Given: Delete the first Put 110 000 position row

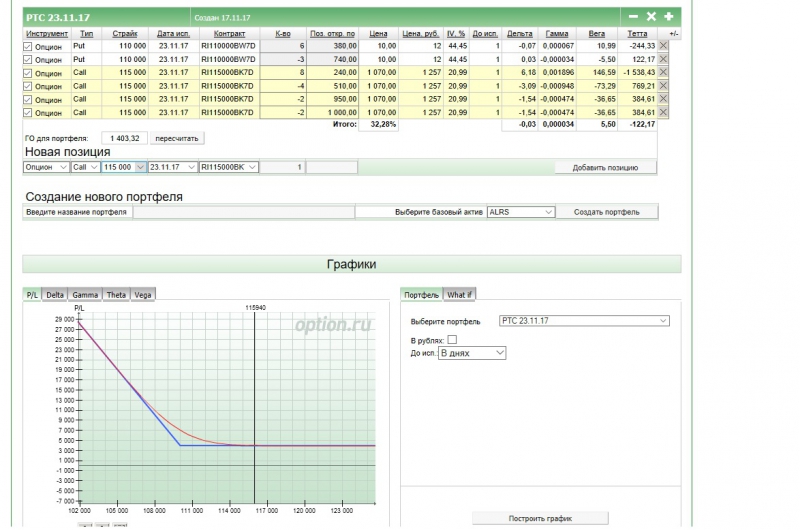Looking at the screenshot, I should click(663, 46).
